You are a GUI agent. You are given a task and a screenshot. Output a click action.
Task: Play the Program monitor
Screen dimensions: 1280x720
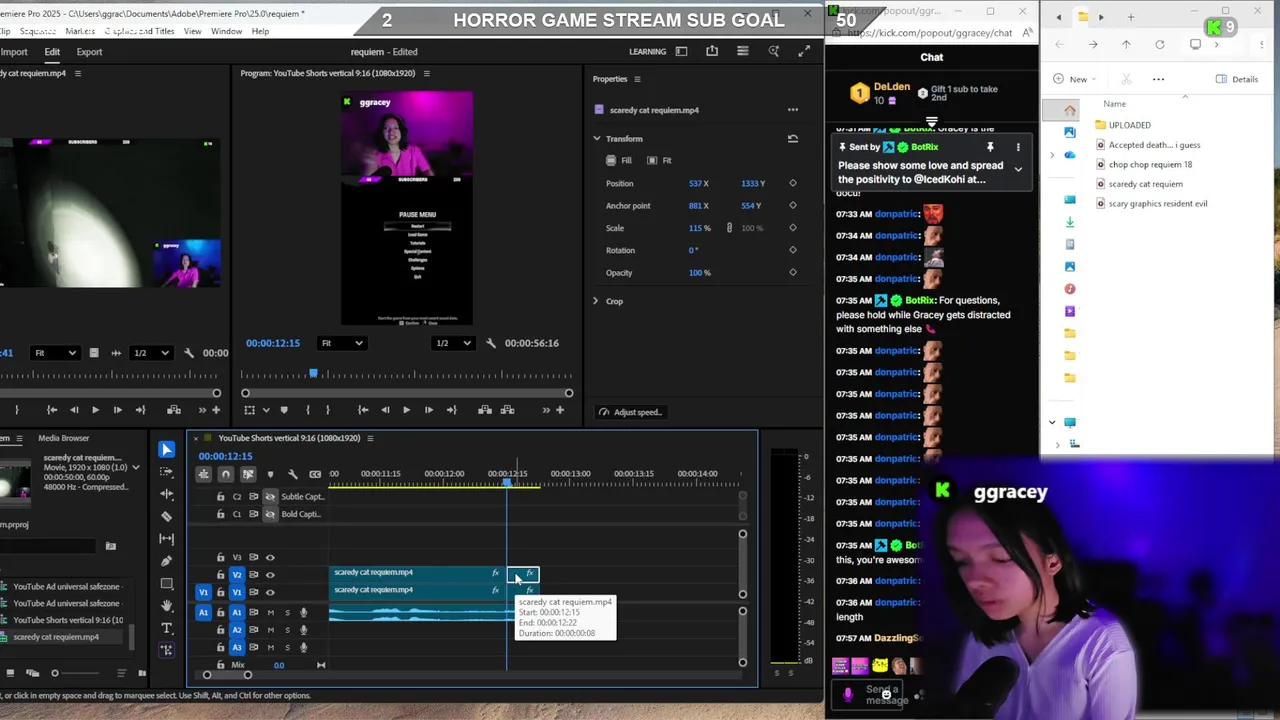406,410
